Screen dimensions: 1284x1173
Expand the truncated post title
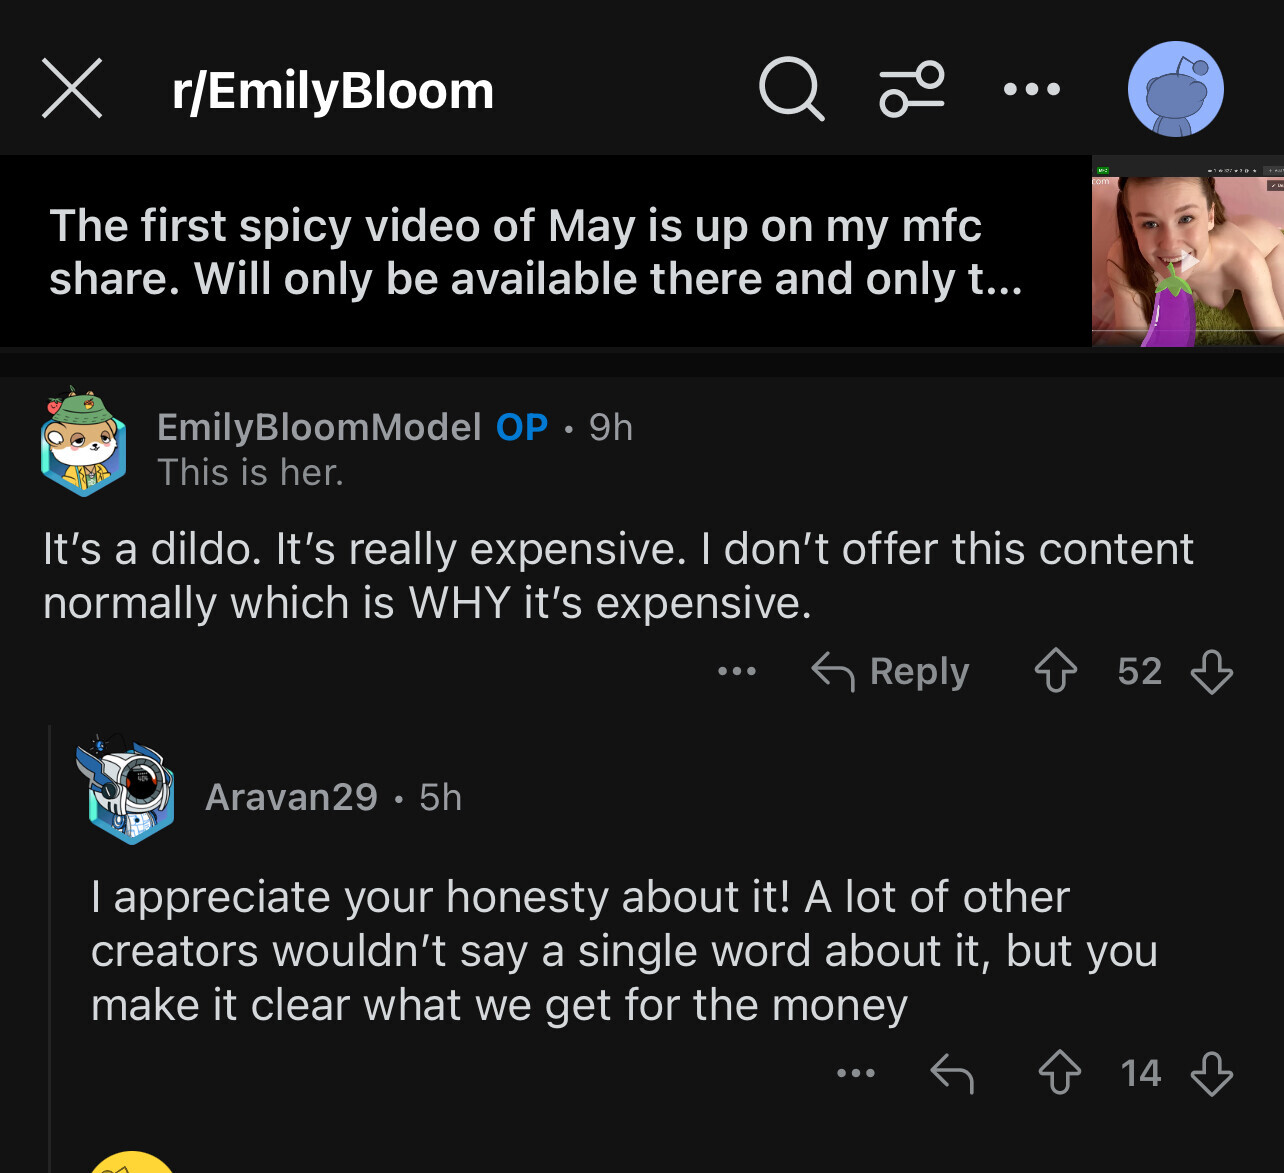click(535, 252)
